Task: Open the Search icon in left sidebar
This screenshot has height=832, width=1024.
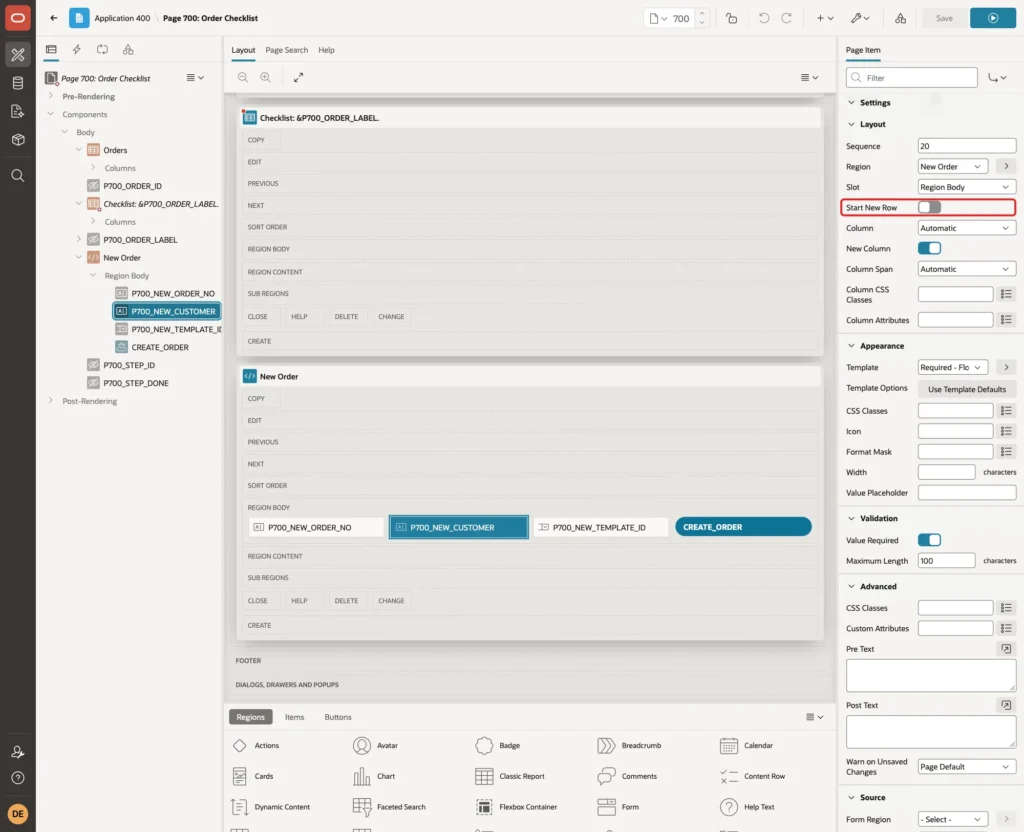Action: coord(18,176)
